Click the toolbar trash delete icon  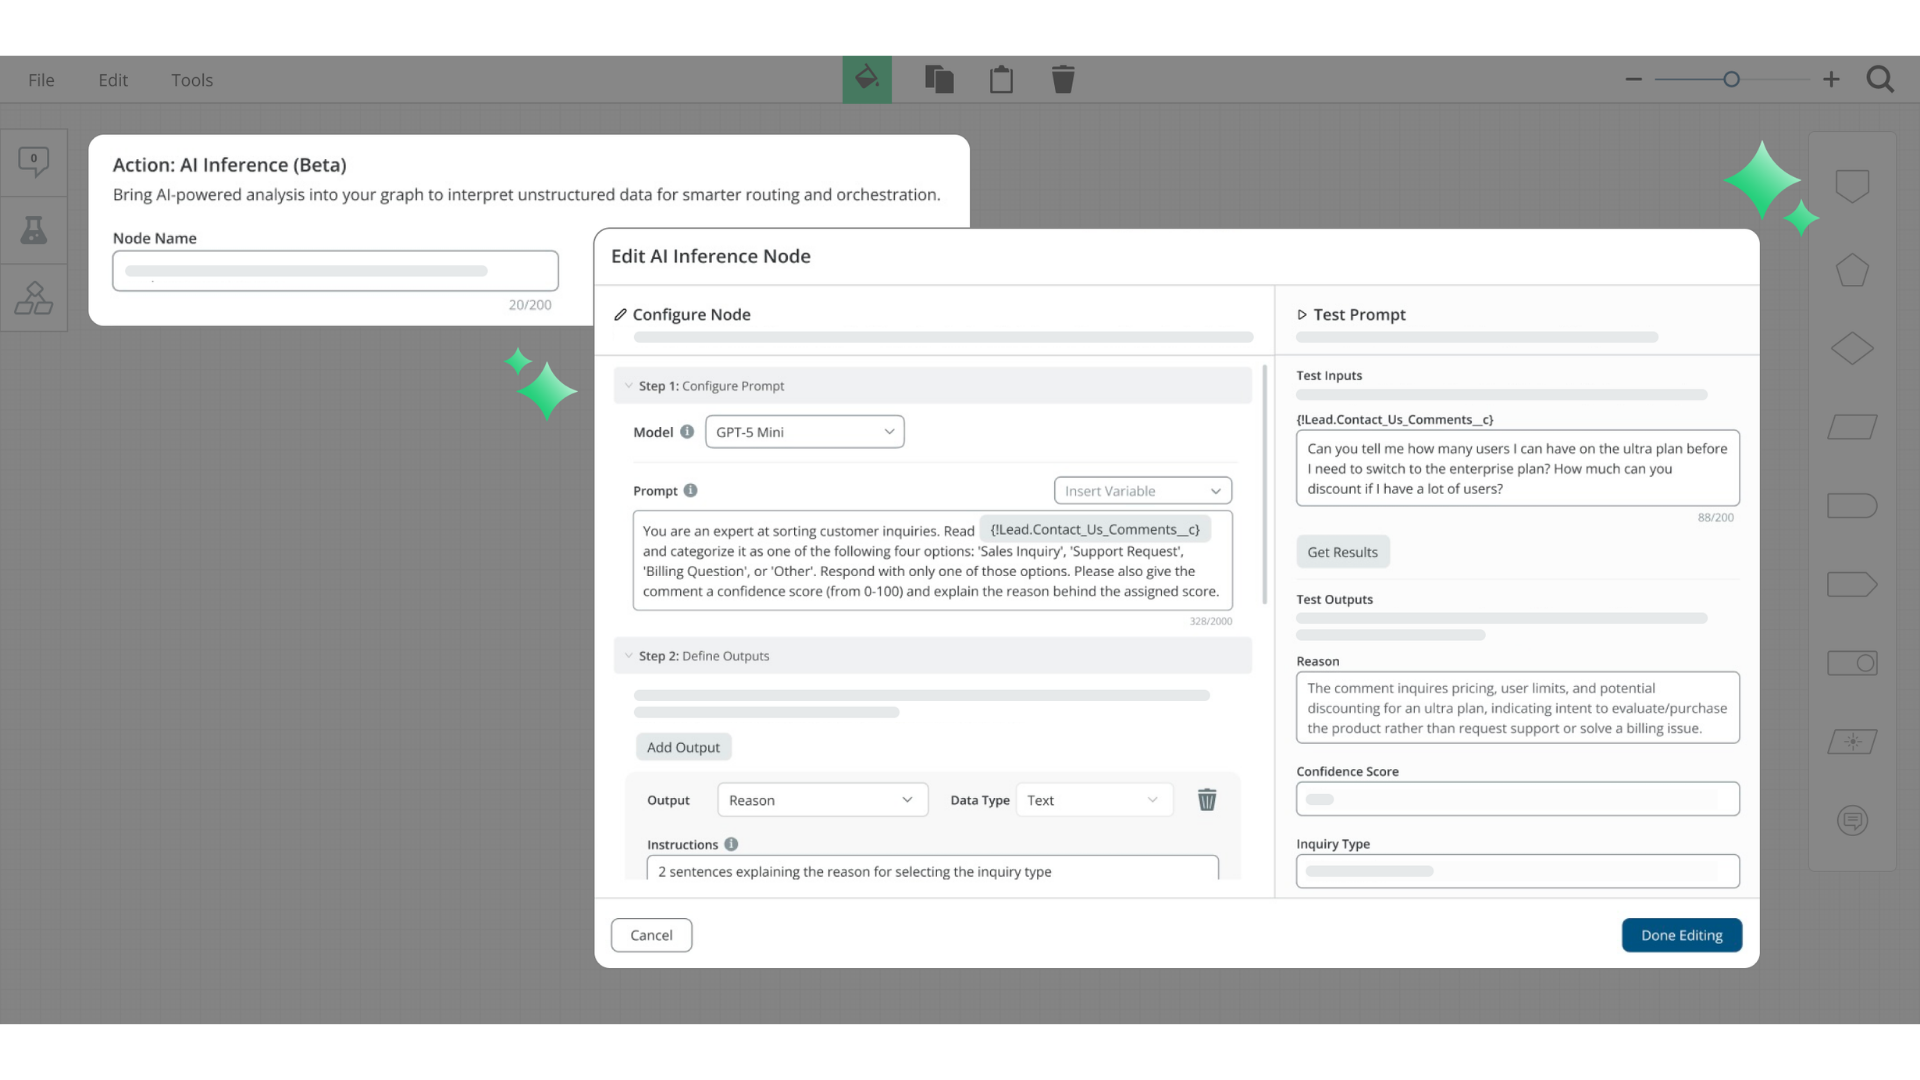(x=1063, y=79)
